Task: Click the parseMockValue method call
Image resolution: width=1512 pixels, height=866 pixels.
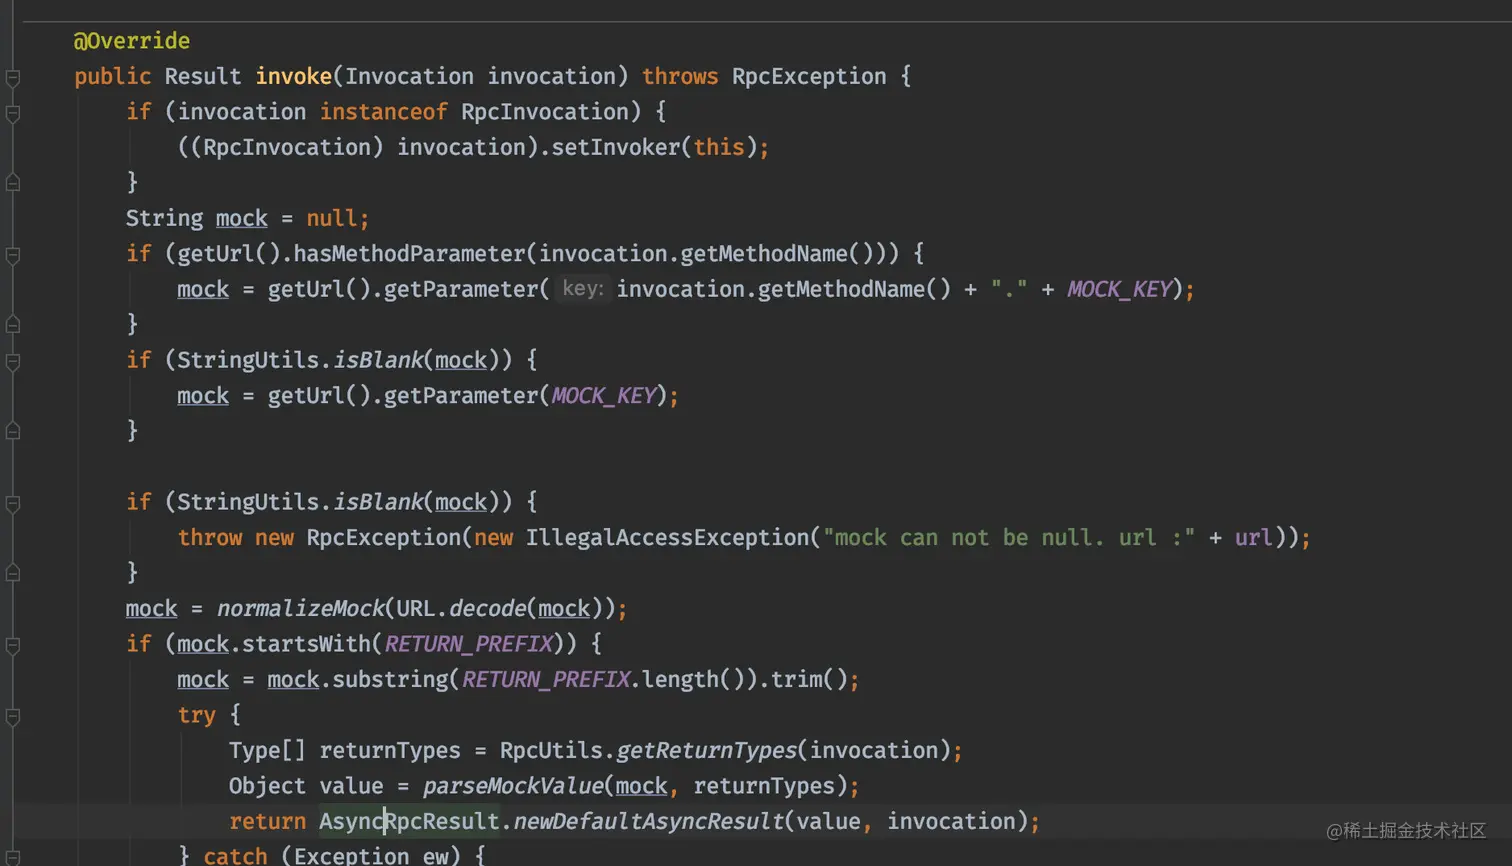Action: click(x=512, y=786)
